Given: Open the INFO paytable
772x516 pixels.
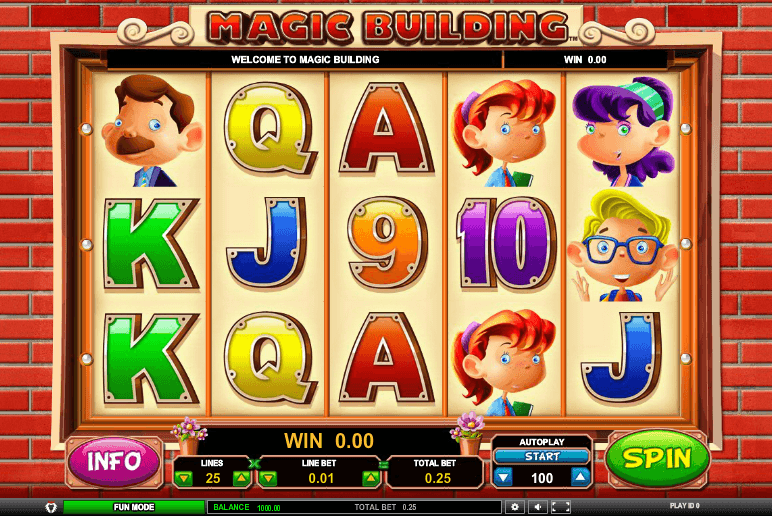Looking at the screenshot, I should click(114, 461).
